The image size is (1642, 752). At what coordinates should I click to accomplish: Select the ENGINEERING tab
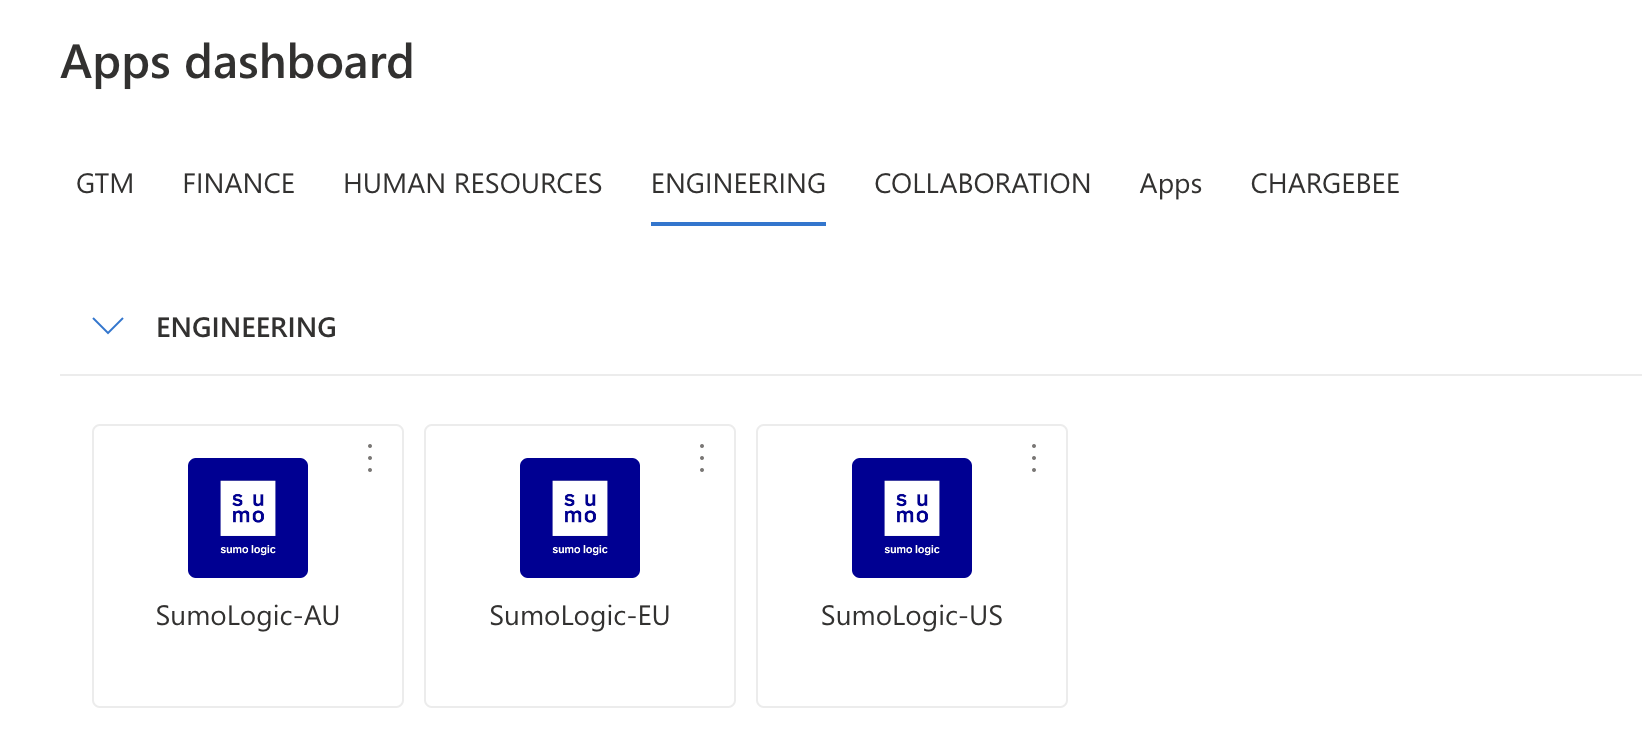738,184
